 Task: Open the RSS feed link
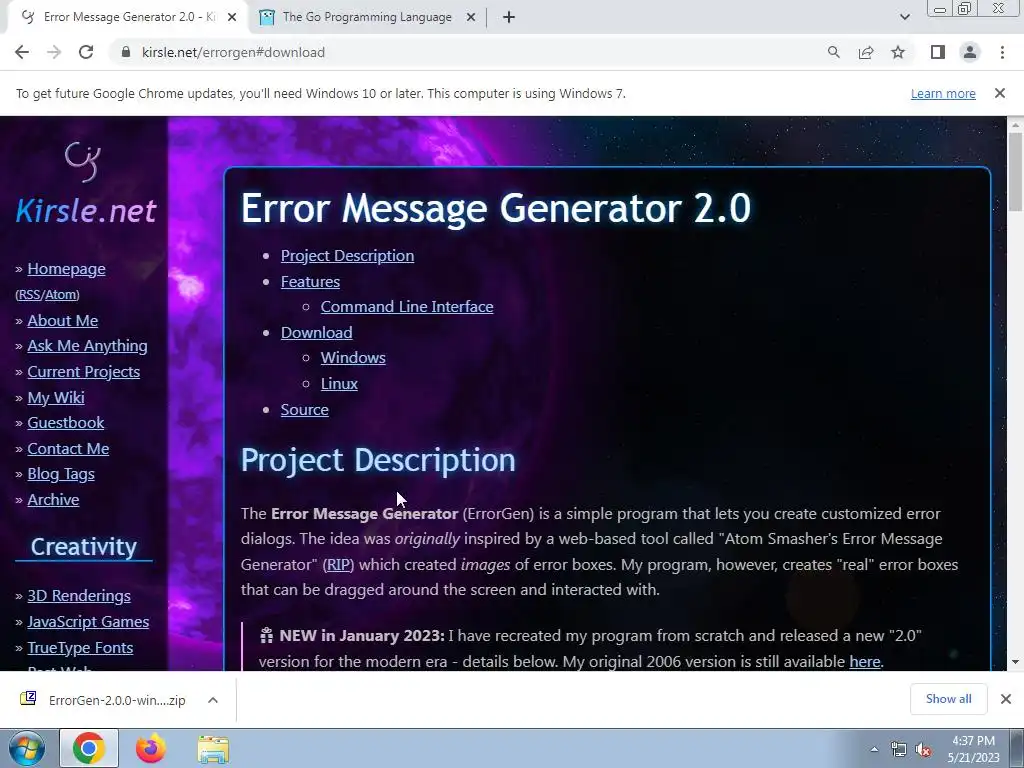29,295
